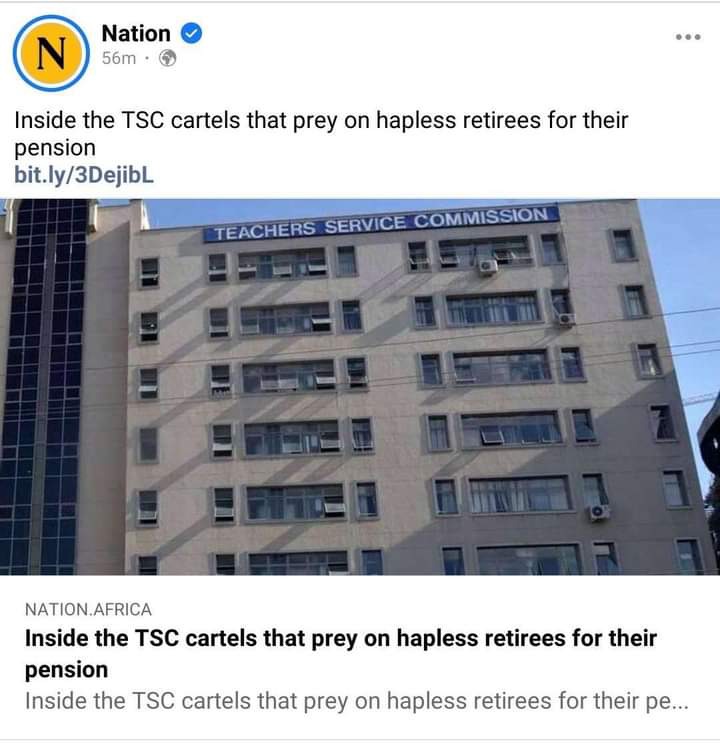
Task: Click the NATION.AFRICA source label
Action: click(88, 609)
